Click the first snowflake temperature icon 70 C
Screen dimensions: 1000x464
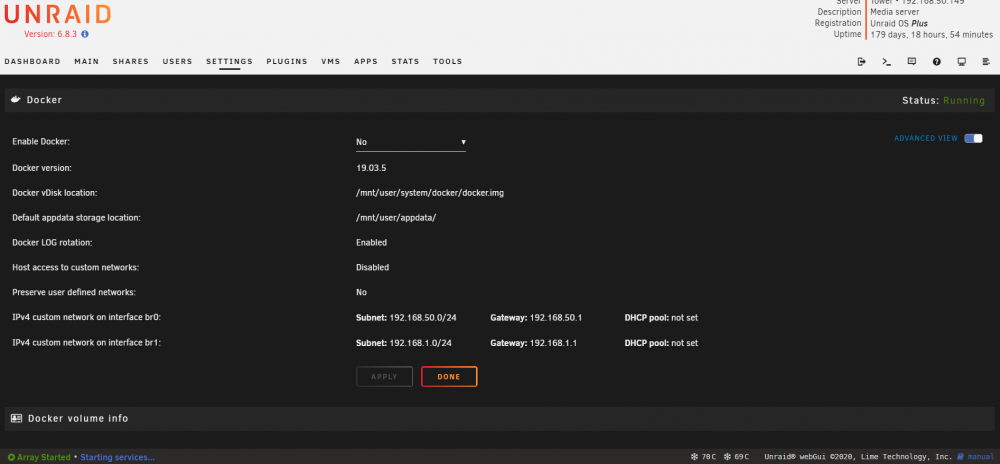click(x=695, y=457)
